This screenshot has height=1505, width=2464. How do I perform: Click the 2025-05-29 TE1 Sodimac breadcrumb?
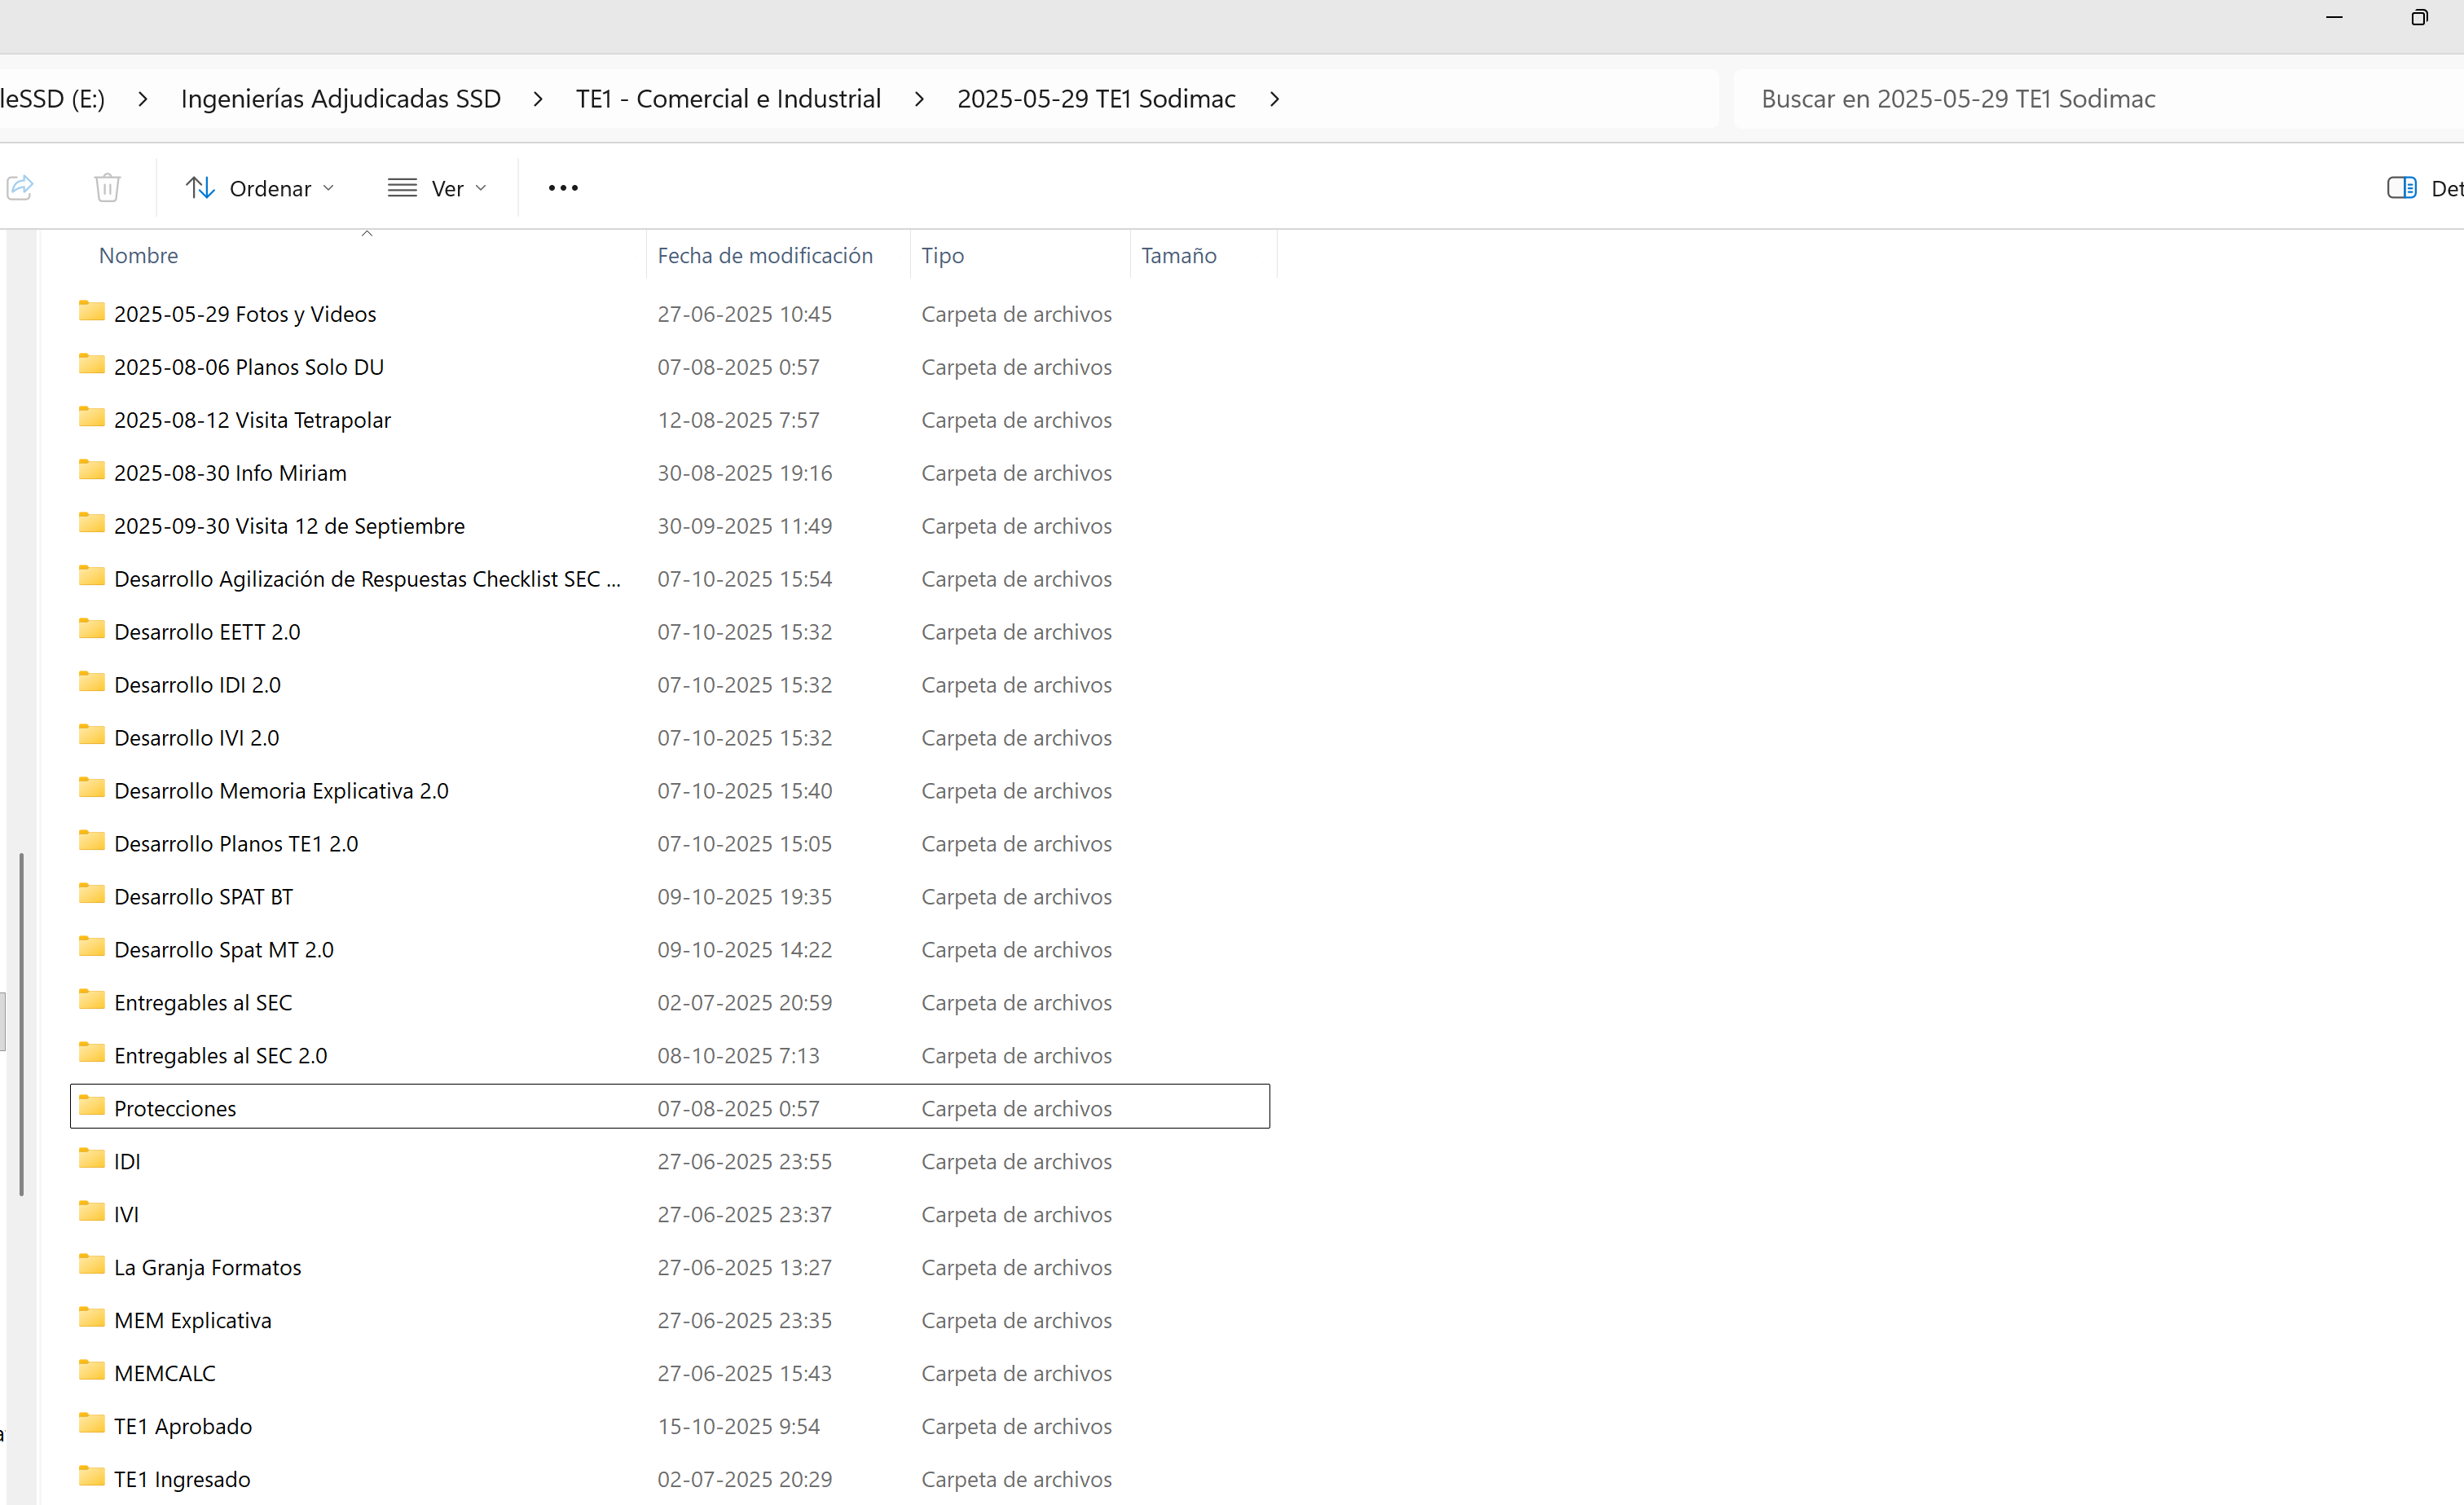1096,99
